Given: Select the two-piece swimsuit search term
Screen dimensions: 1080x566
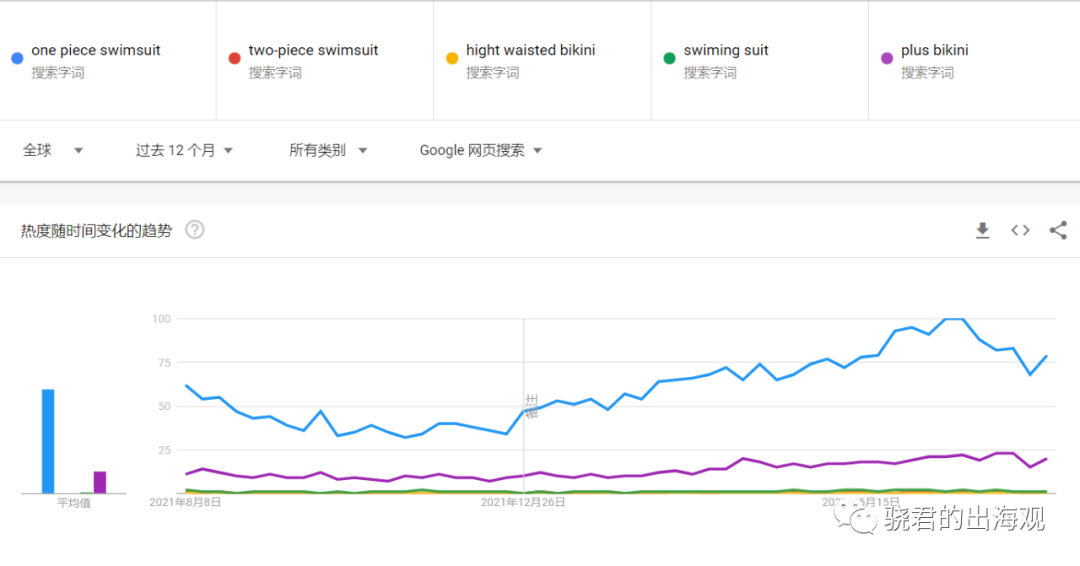Looking at the screenshot, I should (x=313, y=50).
